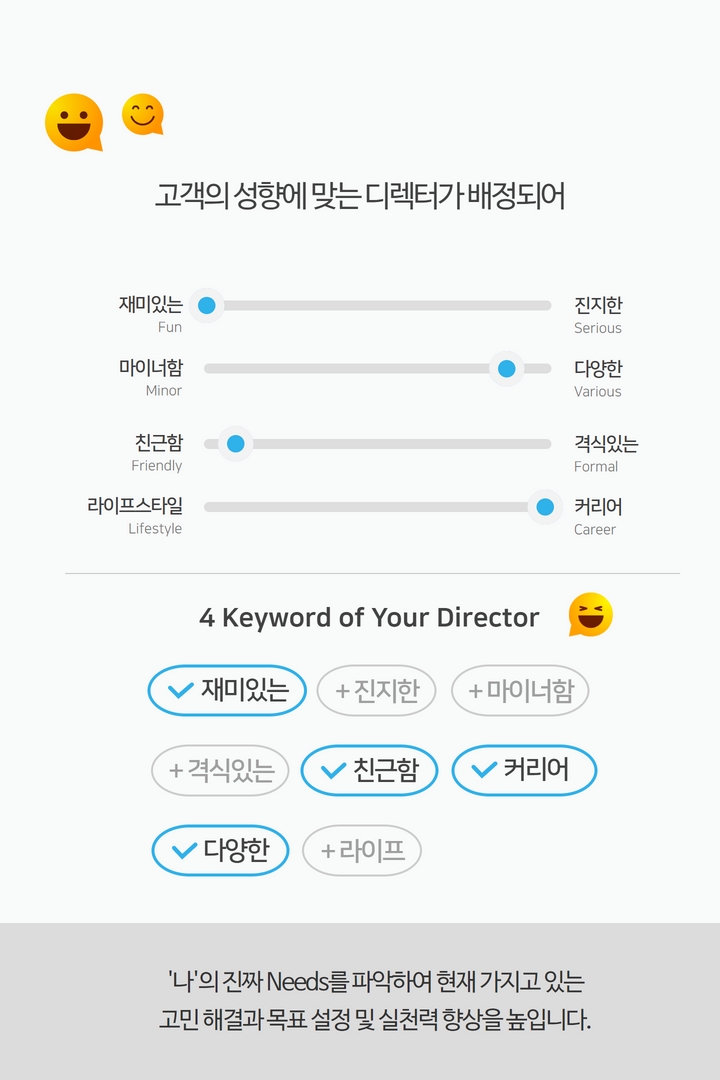
Task: Click the Fun to Serious slider handle
Action: tap(207, 305)
